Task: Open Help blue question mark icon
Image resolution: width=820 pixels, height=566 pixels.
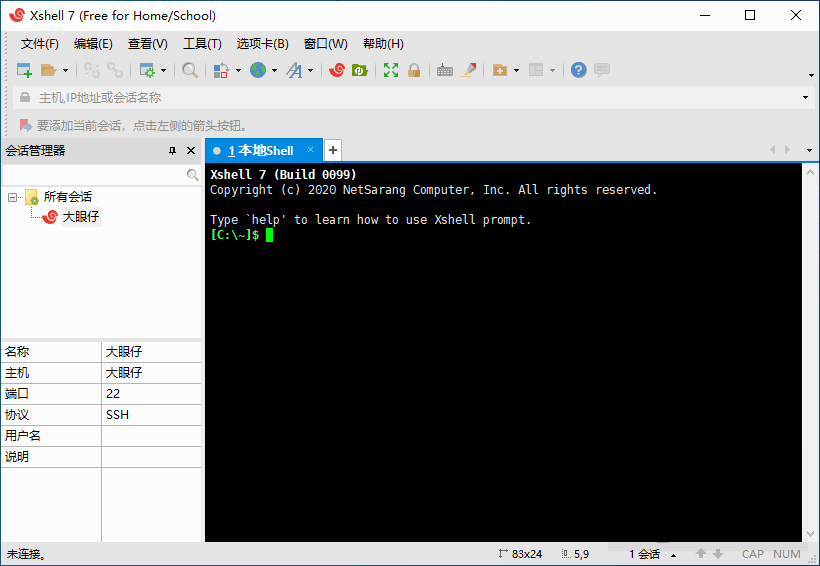Action: click(x=578, y=70)
